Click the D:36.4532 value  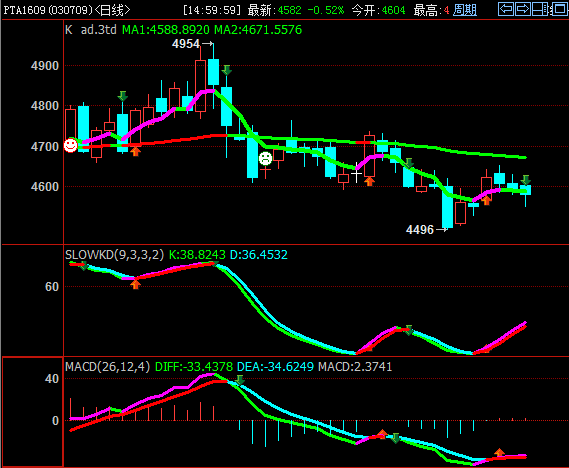[x=259, y=255]
